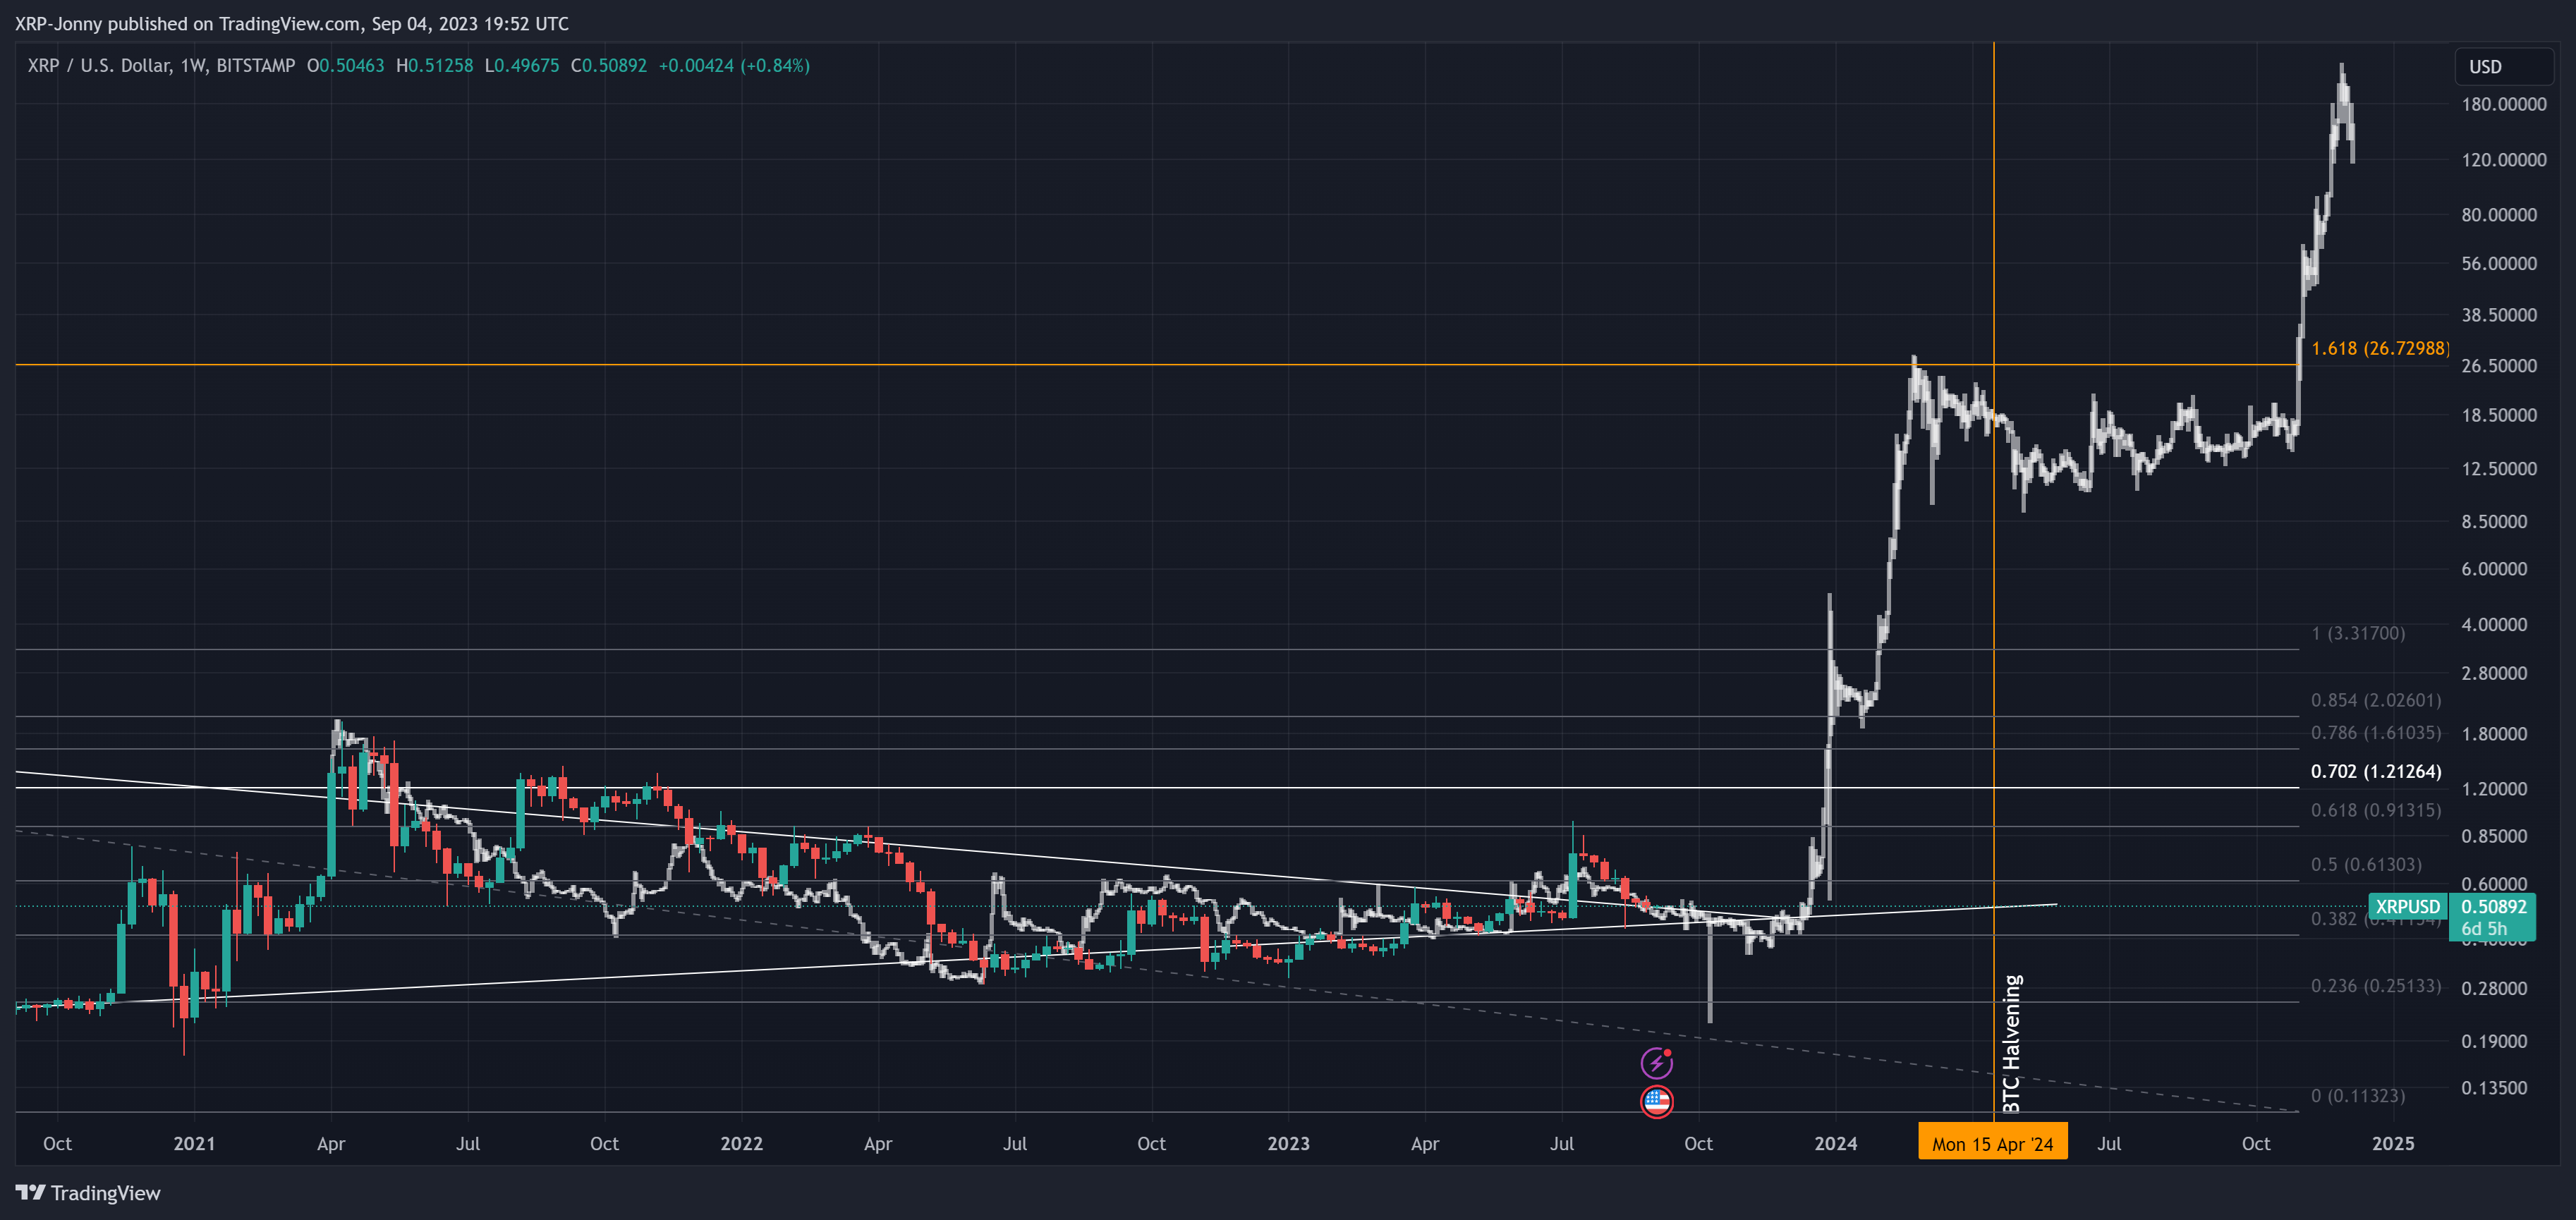This screenshot has height=1220, width=2576.
Task: Click the 180.00000 price axis value
Action: (x=2503, y=104)
